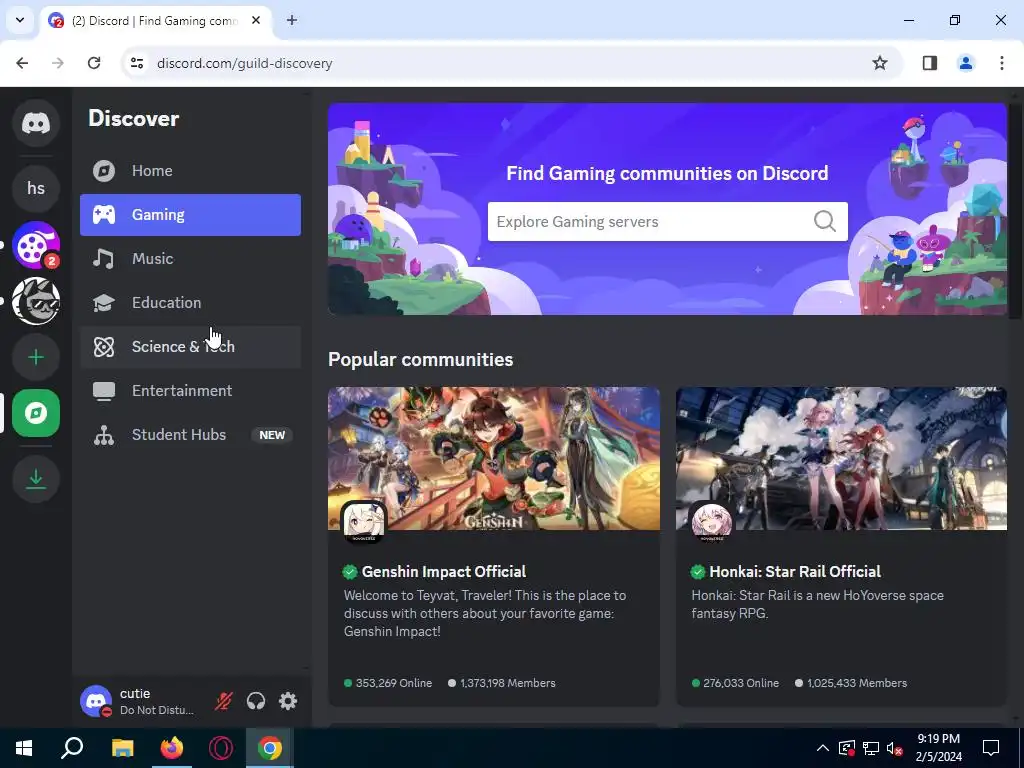Click the green Explore Discoverable Servers compass
Image resolution: width=1024 pixels, height=768 pixels.
(36, 413)
